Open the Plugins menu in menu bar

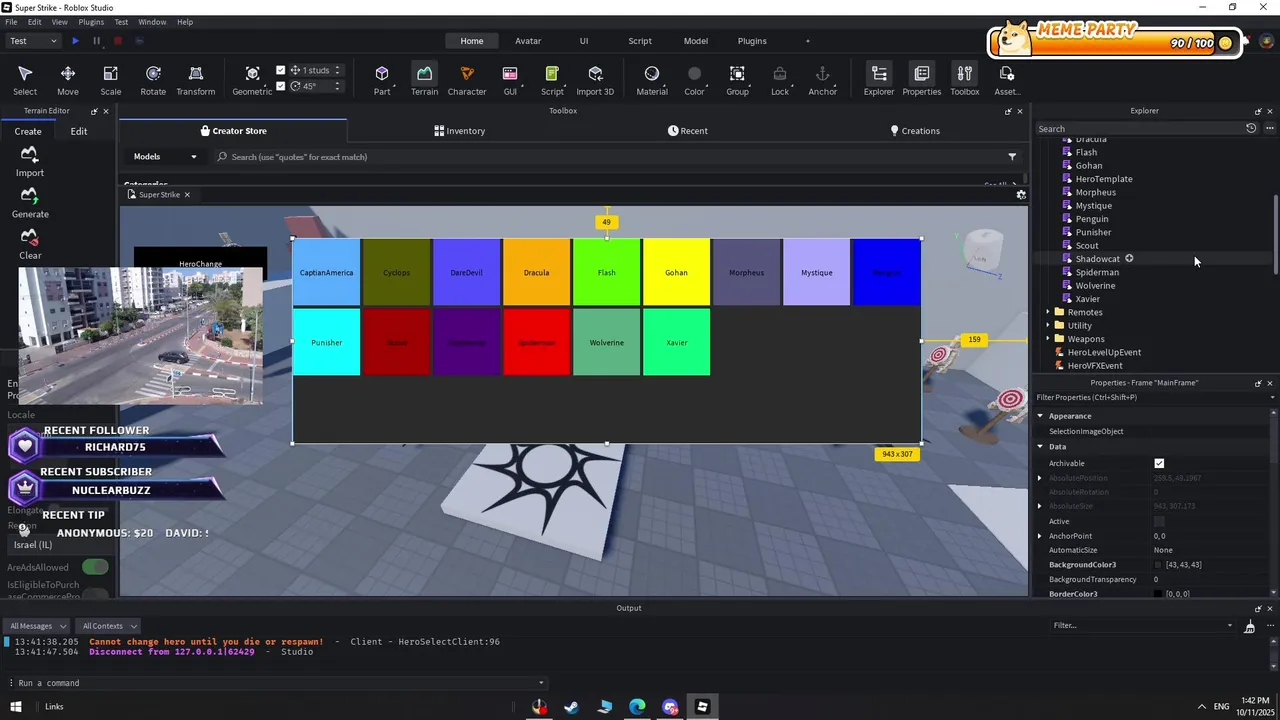click(91, 22)
